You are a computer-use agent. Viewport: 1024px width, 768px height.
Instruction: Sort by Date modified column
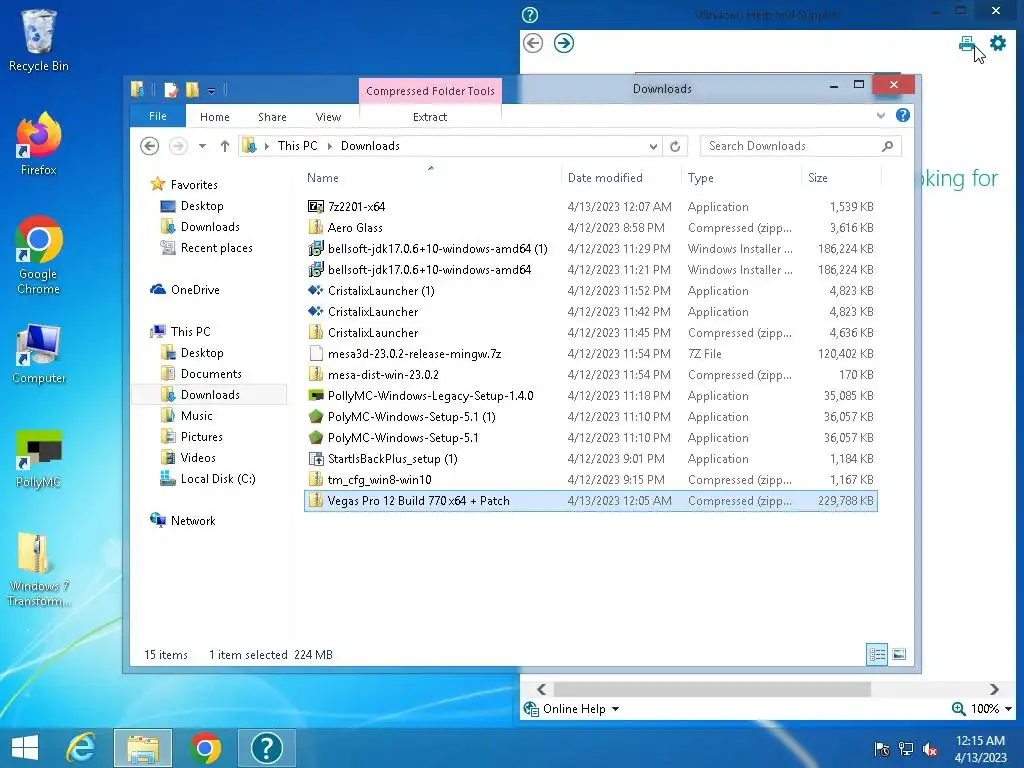[x=620, y=178]
